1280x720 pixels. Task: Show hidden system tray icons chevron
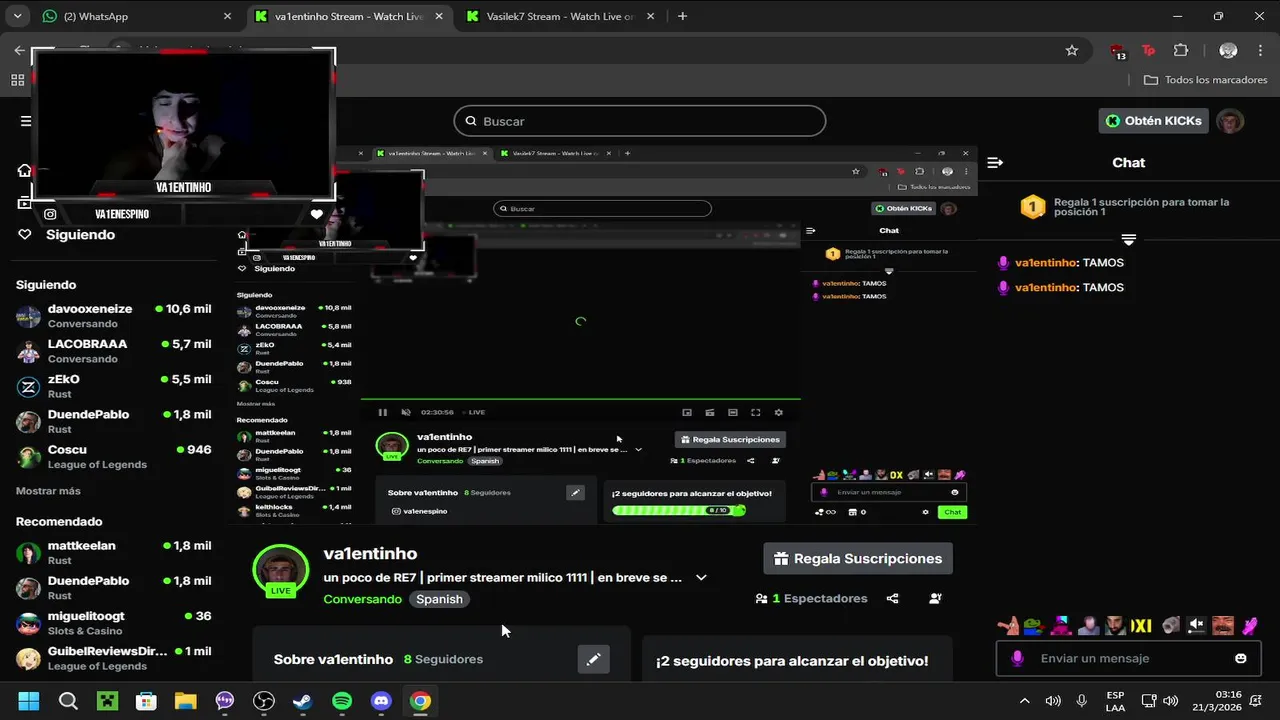[1024, 701]
